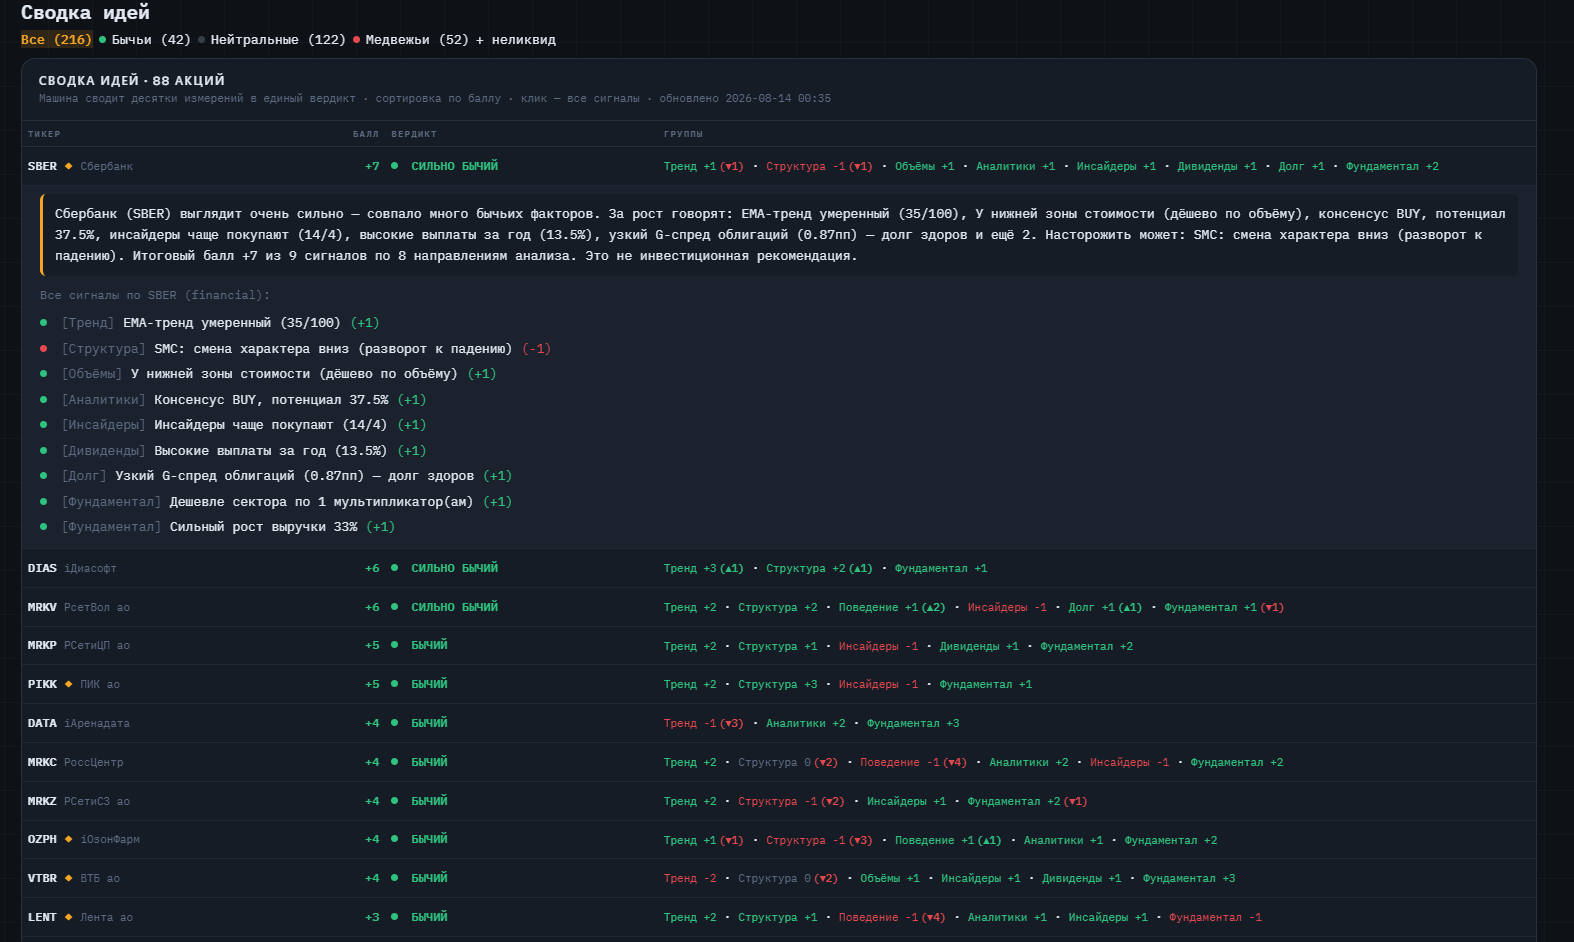Expand the PIKK ticker row
The width and height of the screenshot is (1574, 942).
click(779, 684)
